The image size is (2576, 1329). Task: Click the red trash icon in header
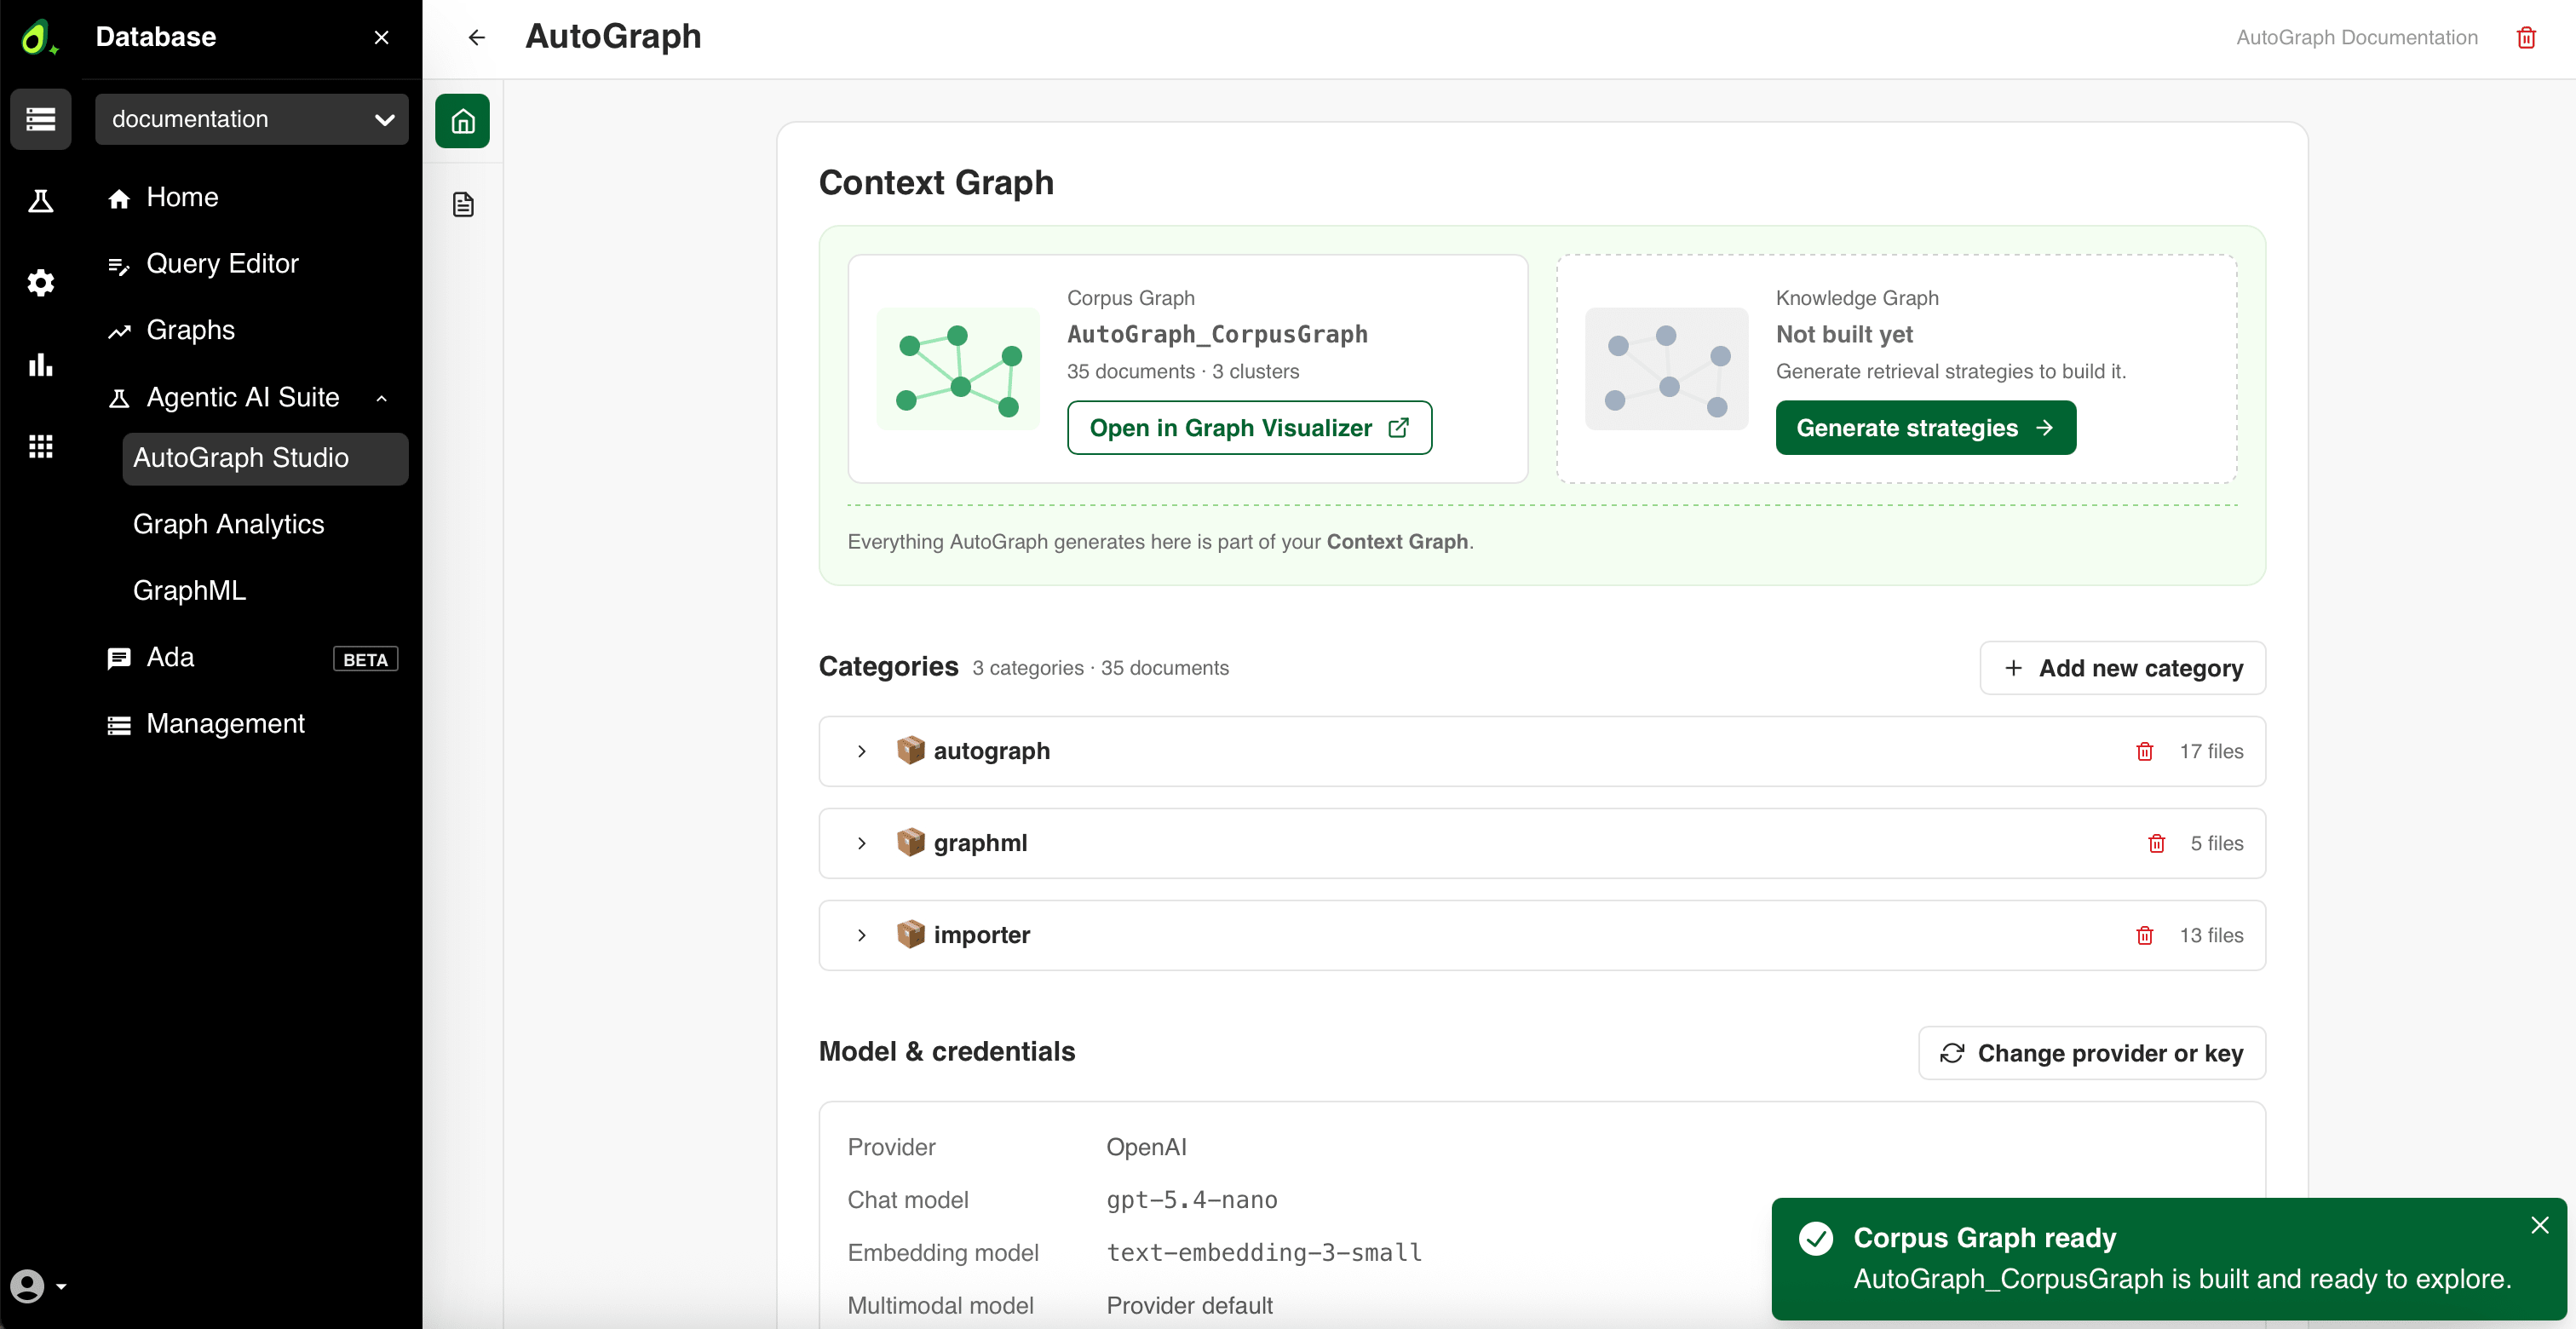pyautogui.click(x=2526, y=37)
